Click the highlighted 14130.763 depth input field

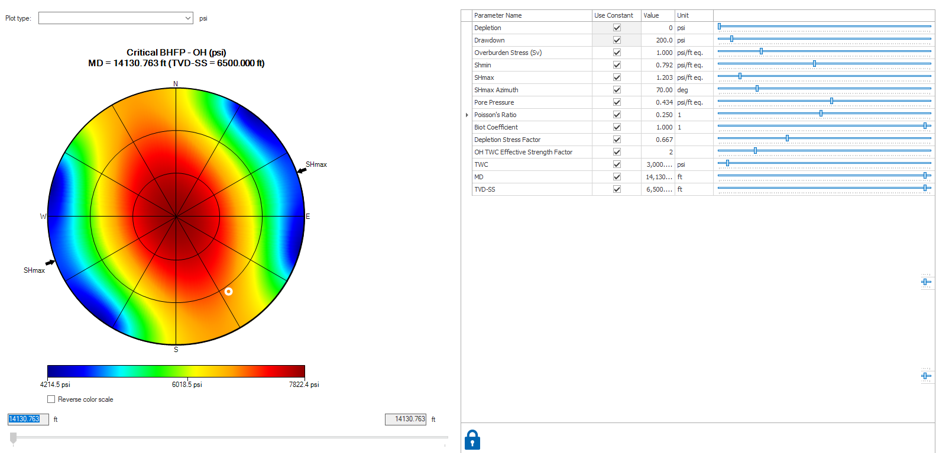point(27,420)
